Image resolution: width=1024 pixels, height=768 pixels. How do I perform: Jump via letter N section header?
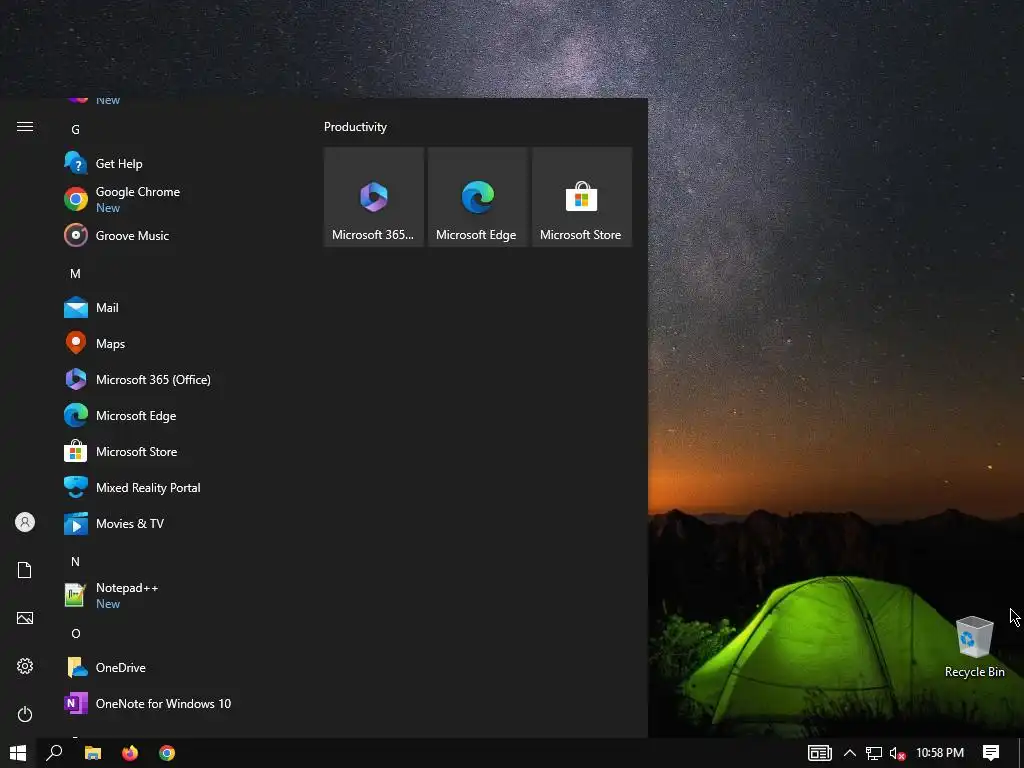tap(75, 562)
